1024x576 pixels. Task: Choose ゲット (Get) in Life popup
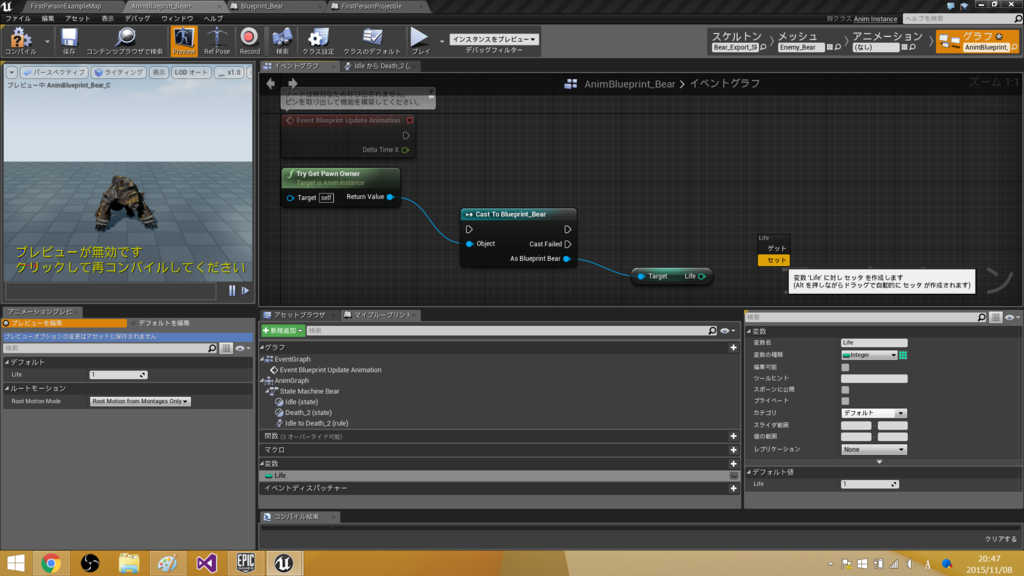point(774,249)
